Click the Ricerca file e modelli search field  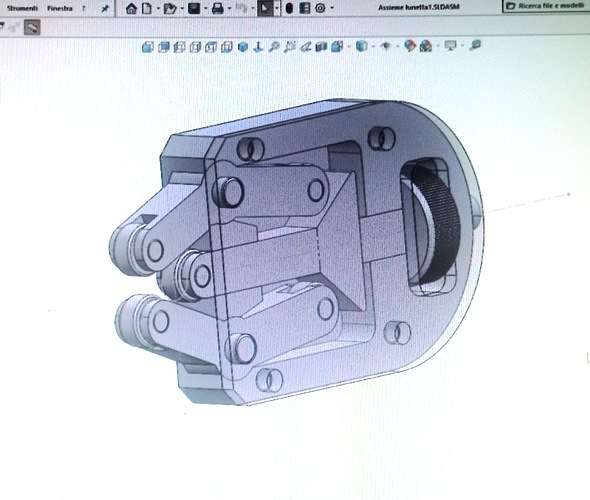pos(546,6)
